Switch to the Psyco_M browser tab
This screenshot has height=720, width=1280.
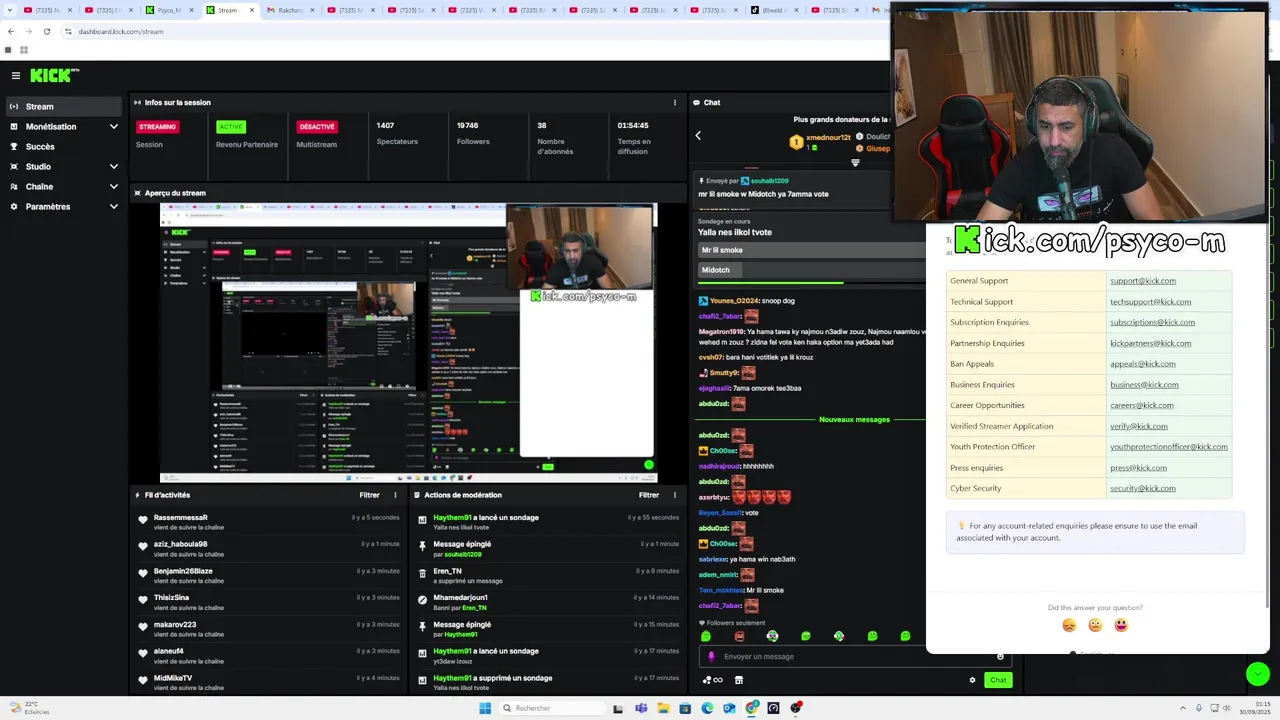click(168, 10)
